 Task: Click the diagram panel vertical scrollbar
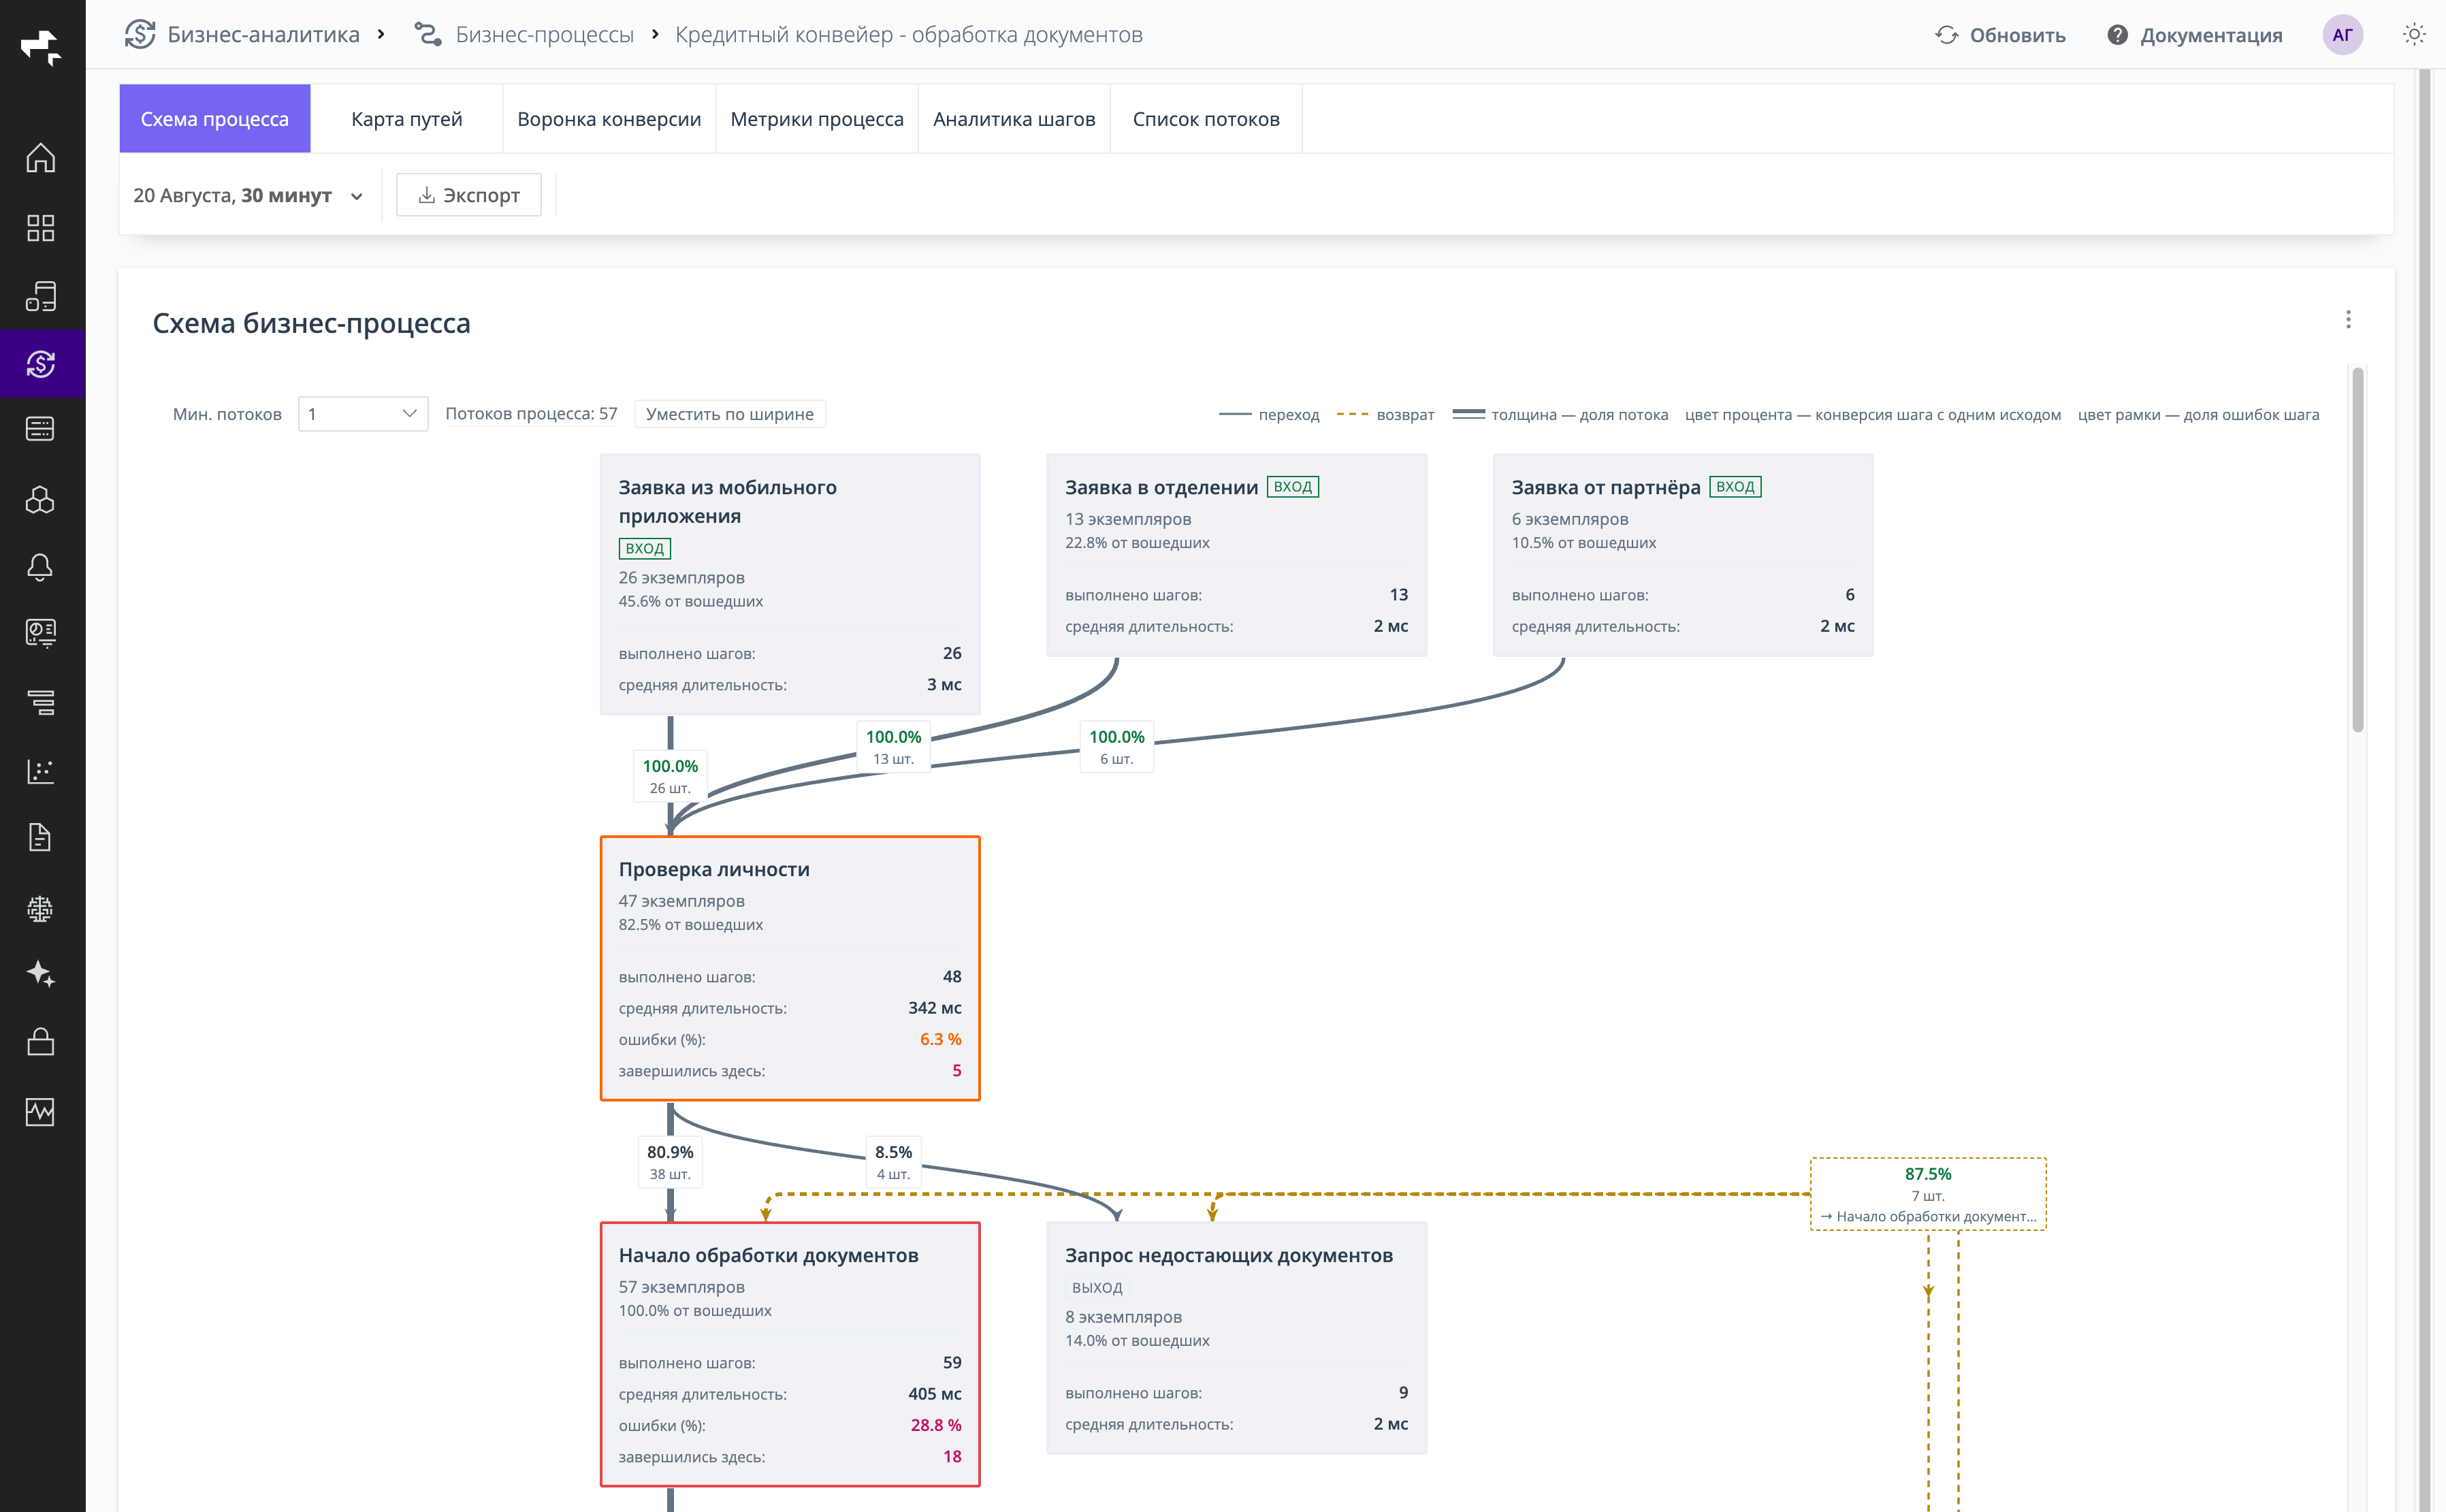[x=2357, y=550]
